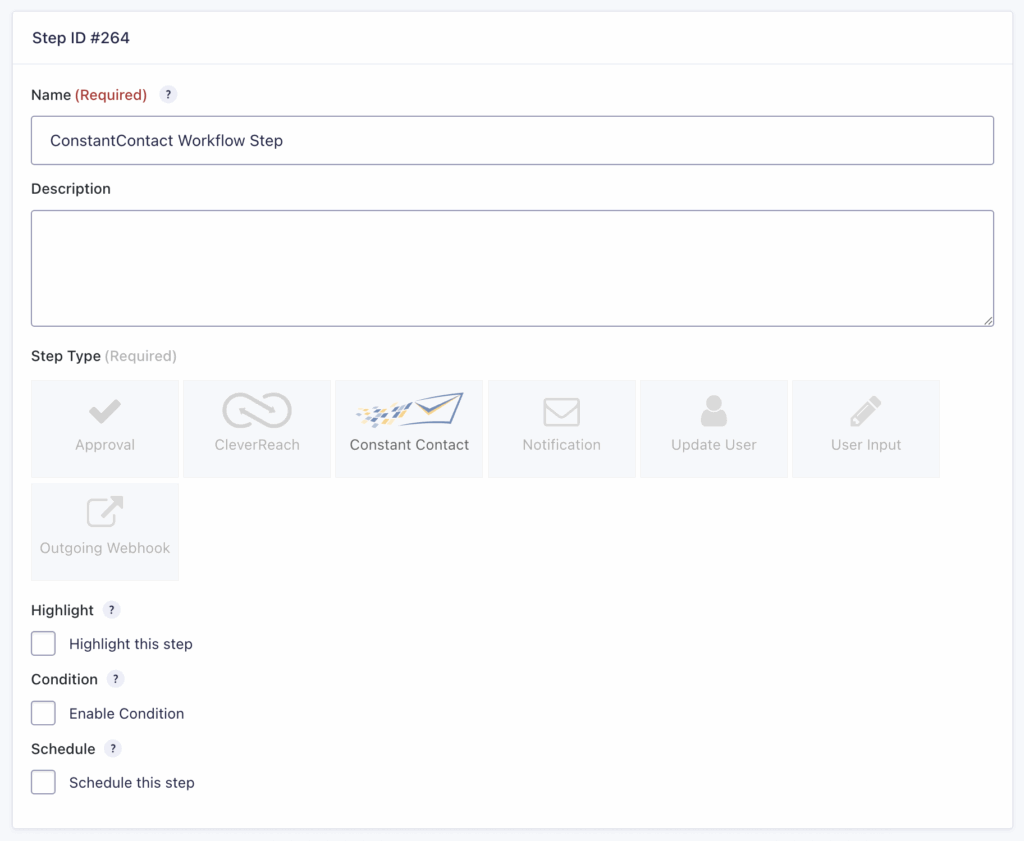Check the Schedule this step checkbox
Viewport: 1024px width, 841px height.
pos(43,782)
